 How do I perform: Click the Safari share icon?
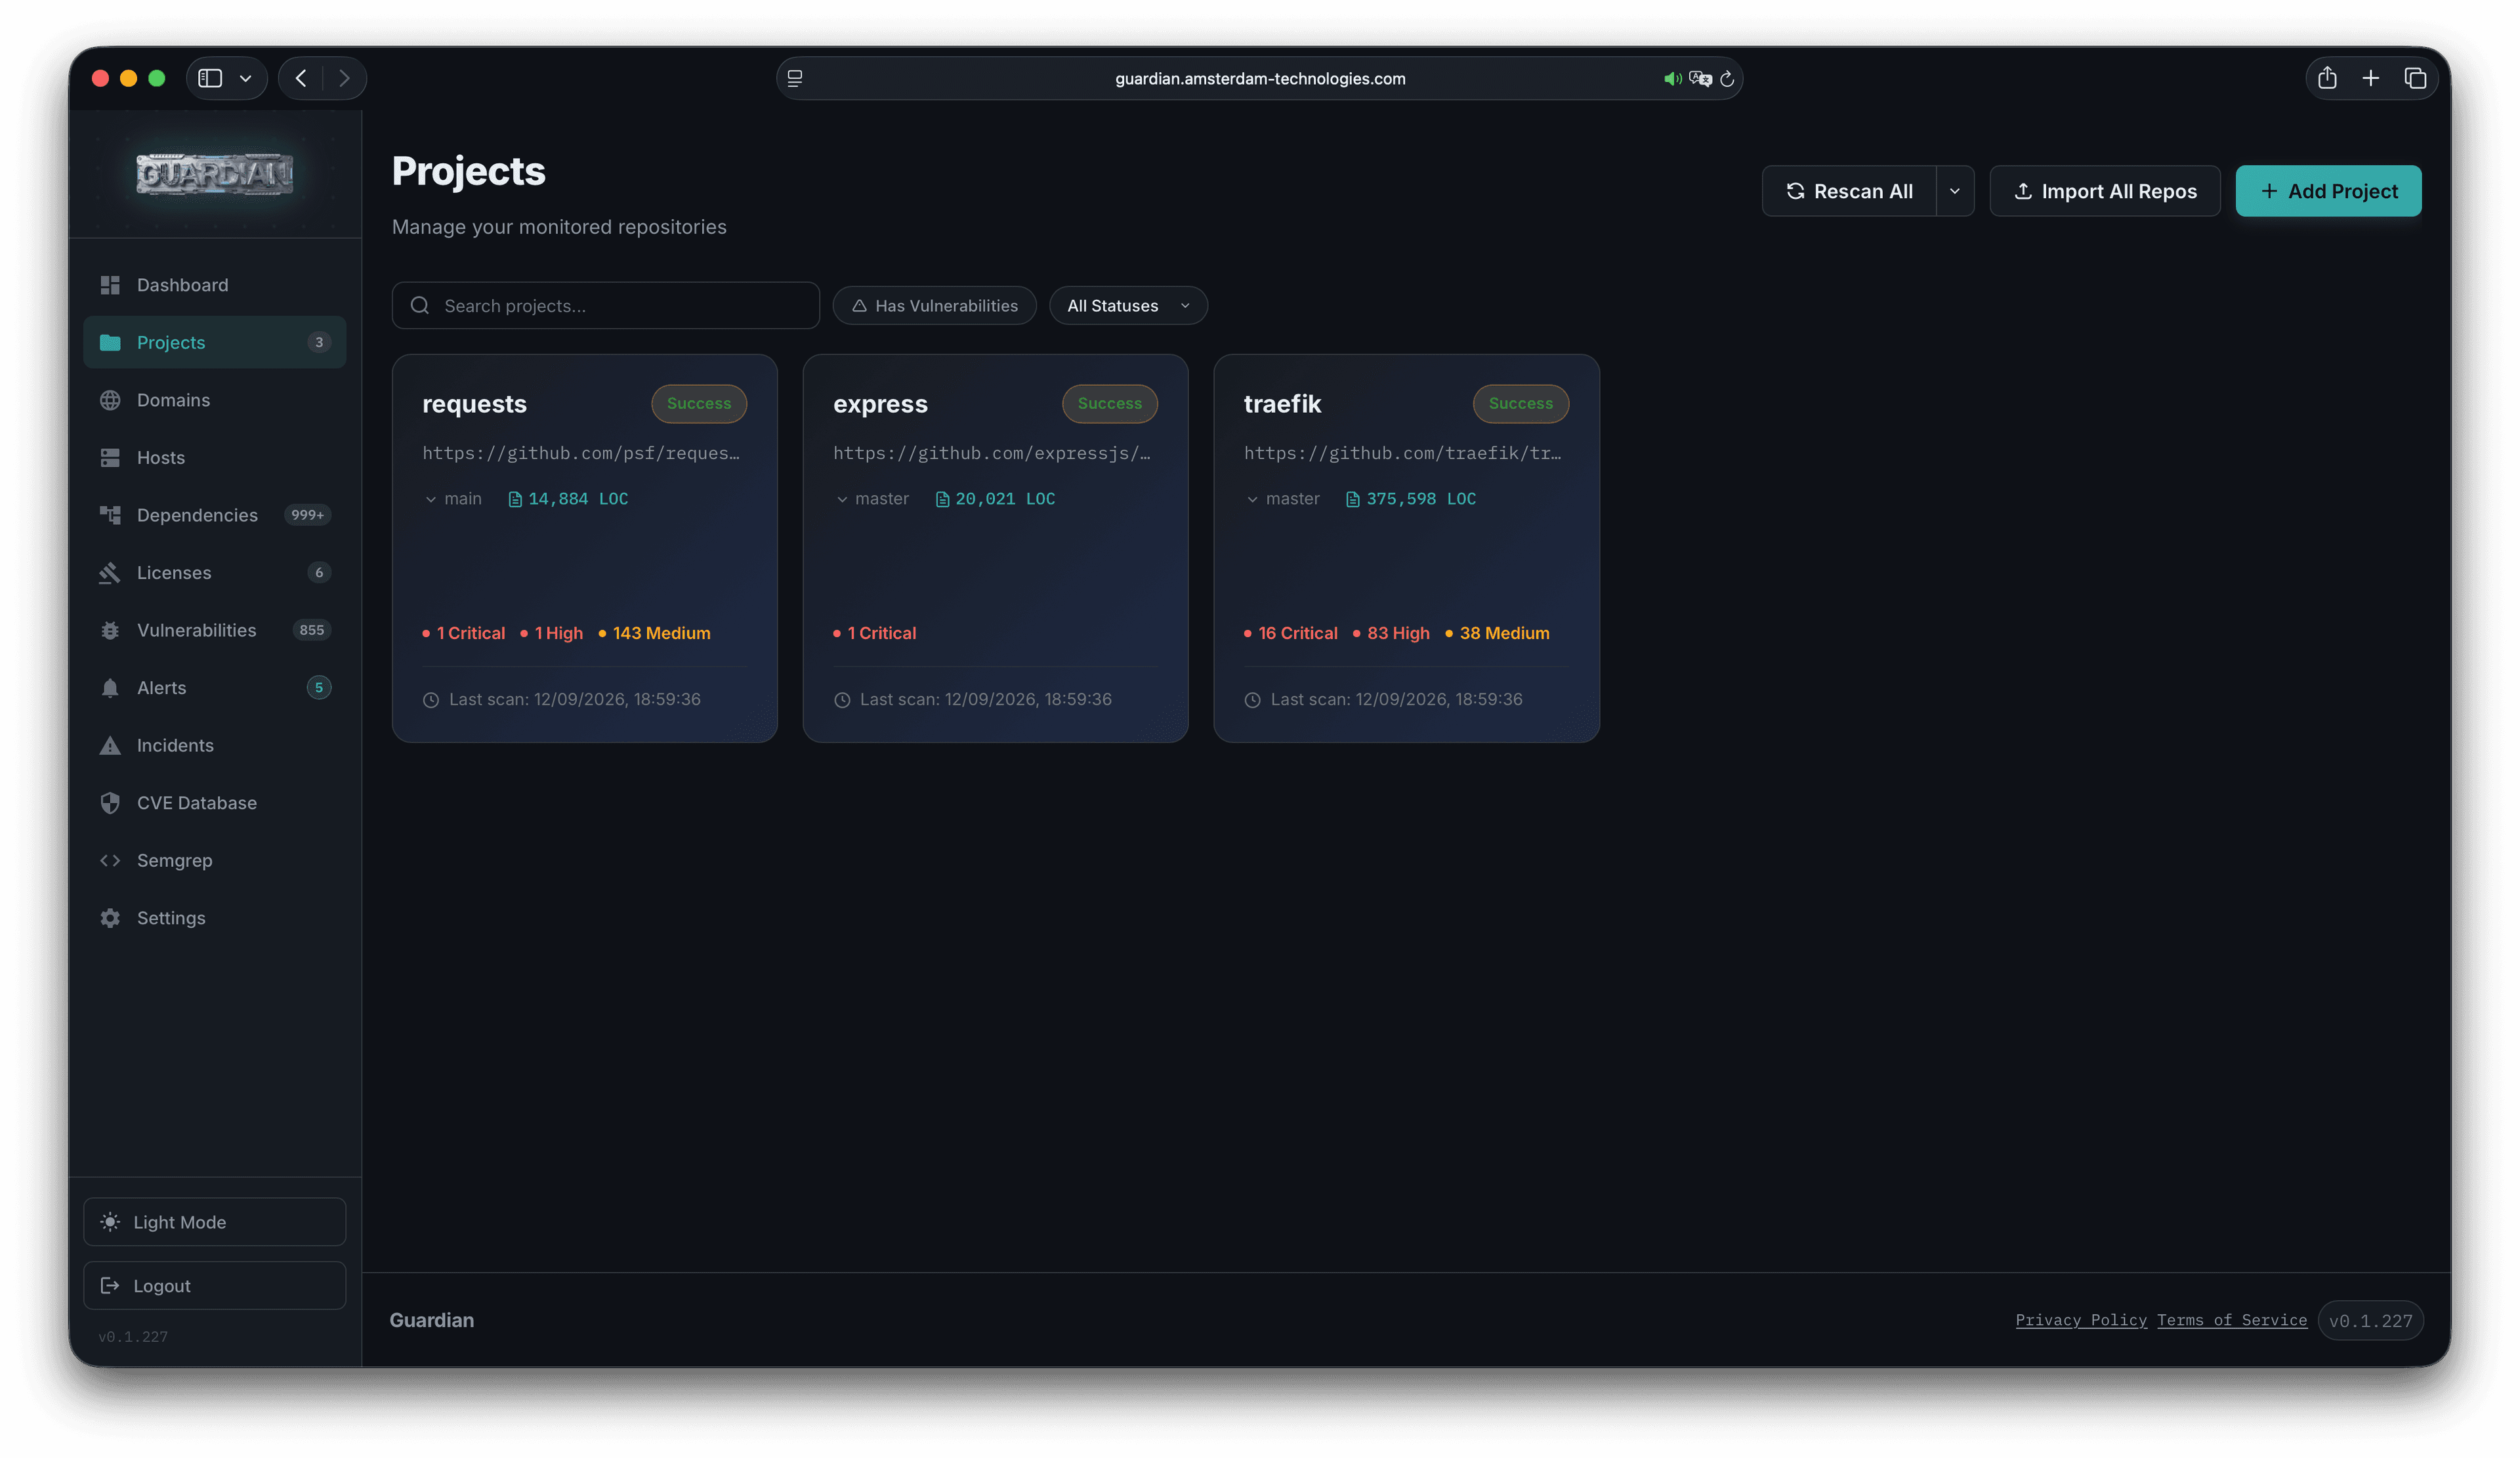2327,78
